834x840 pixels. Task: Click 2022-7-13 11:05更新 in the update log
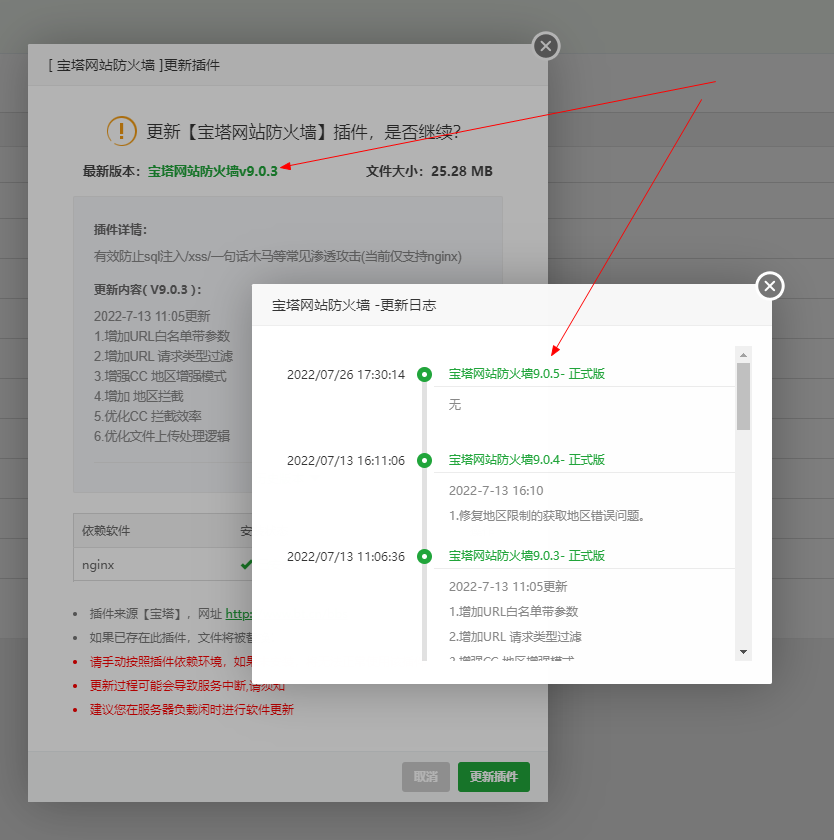[x=508, y=587]
